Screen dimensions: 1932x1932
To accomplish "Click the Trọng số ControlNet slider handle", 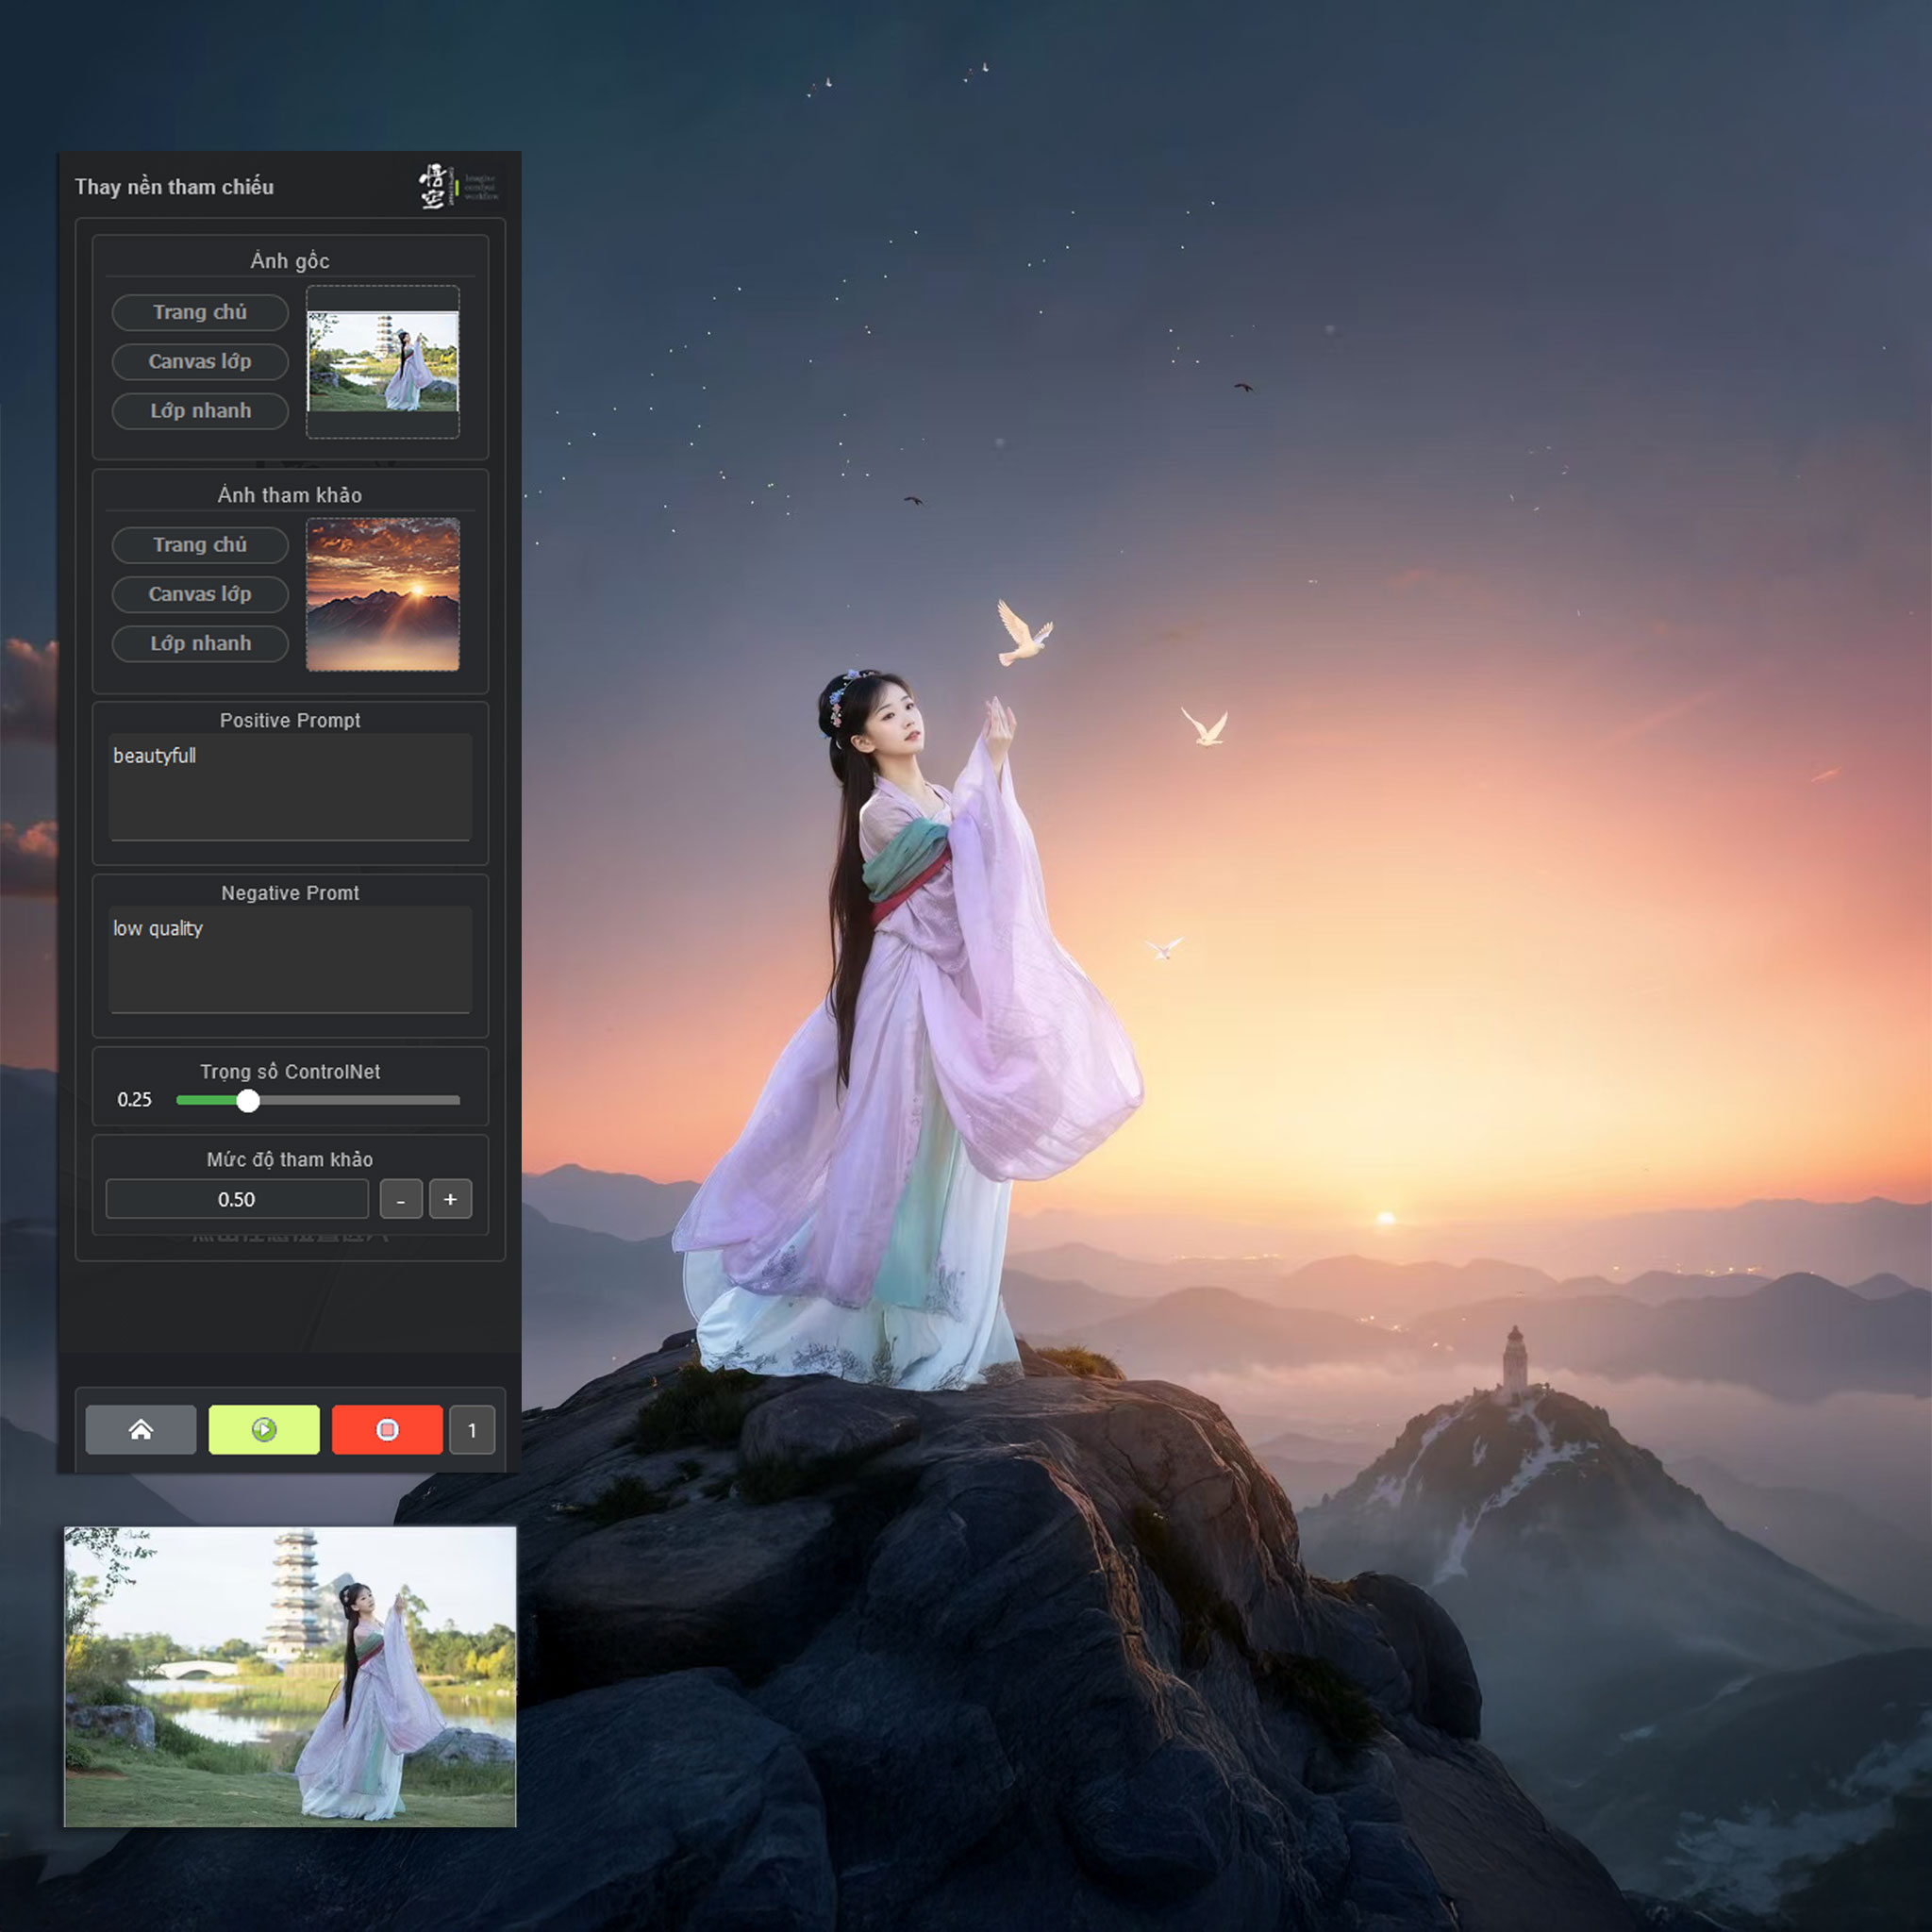I will pos(248,1101).
